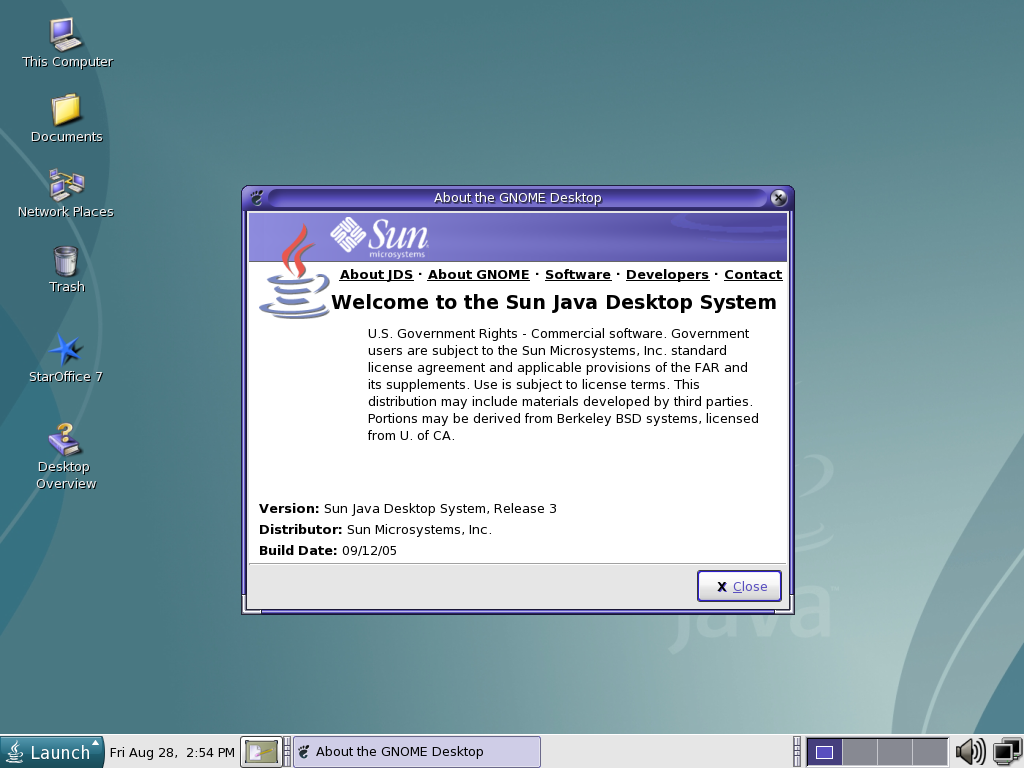
Task: Click the About JDS link
Action: (376, 275)
